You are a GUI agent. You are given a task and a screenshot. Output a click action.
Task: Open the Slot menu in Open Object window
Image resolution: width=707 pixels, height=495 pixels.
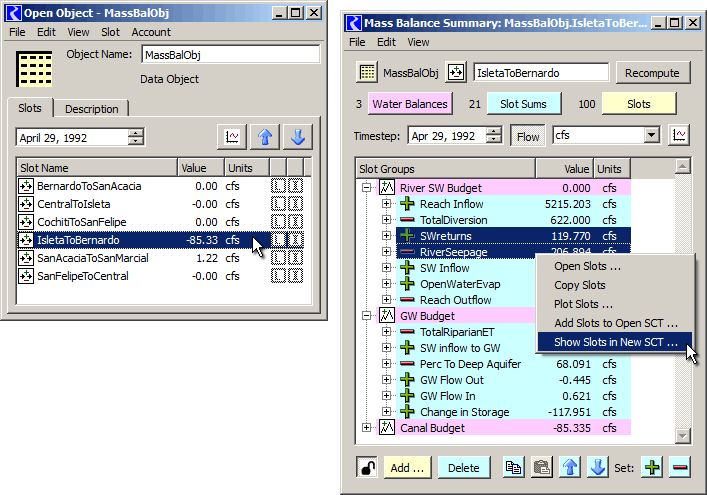click(x=110, y=32)
